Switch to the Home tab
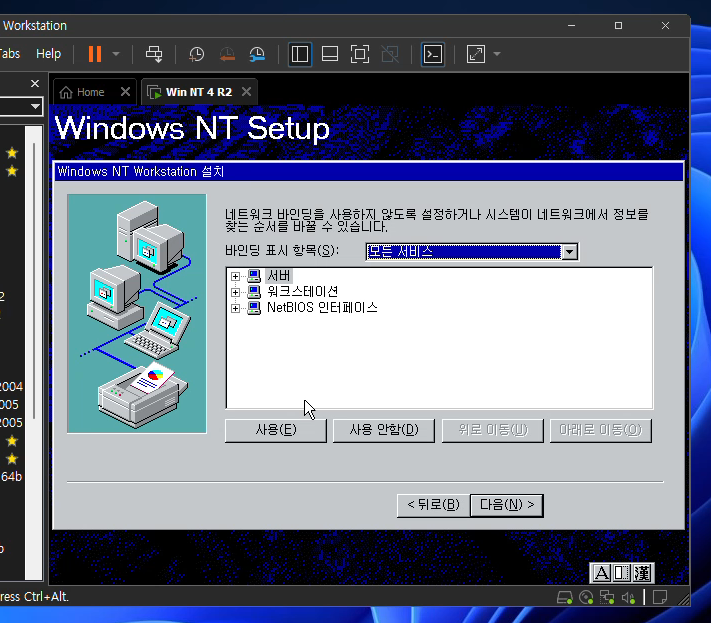 (x=90, y=92)
